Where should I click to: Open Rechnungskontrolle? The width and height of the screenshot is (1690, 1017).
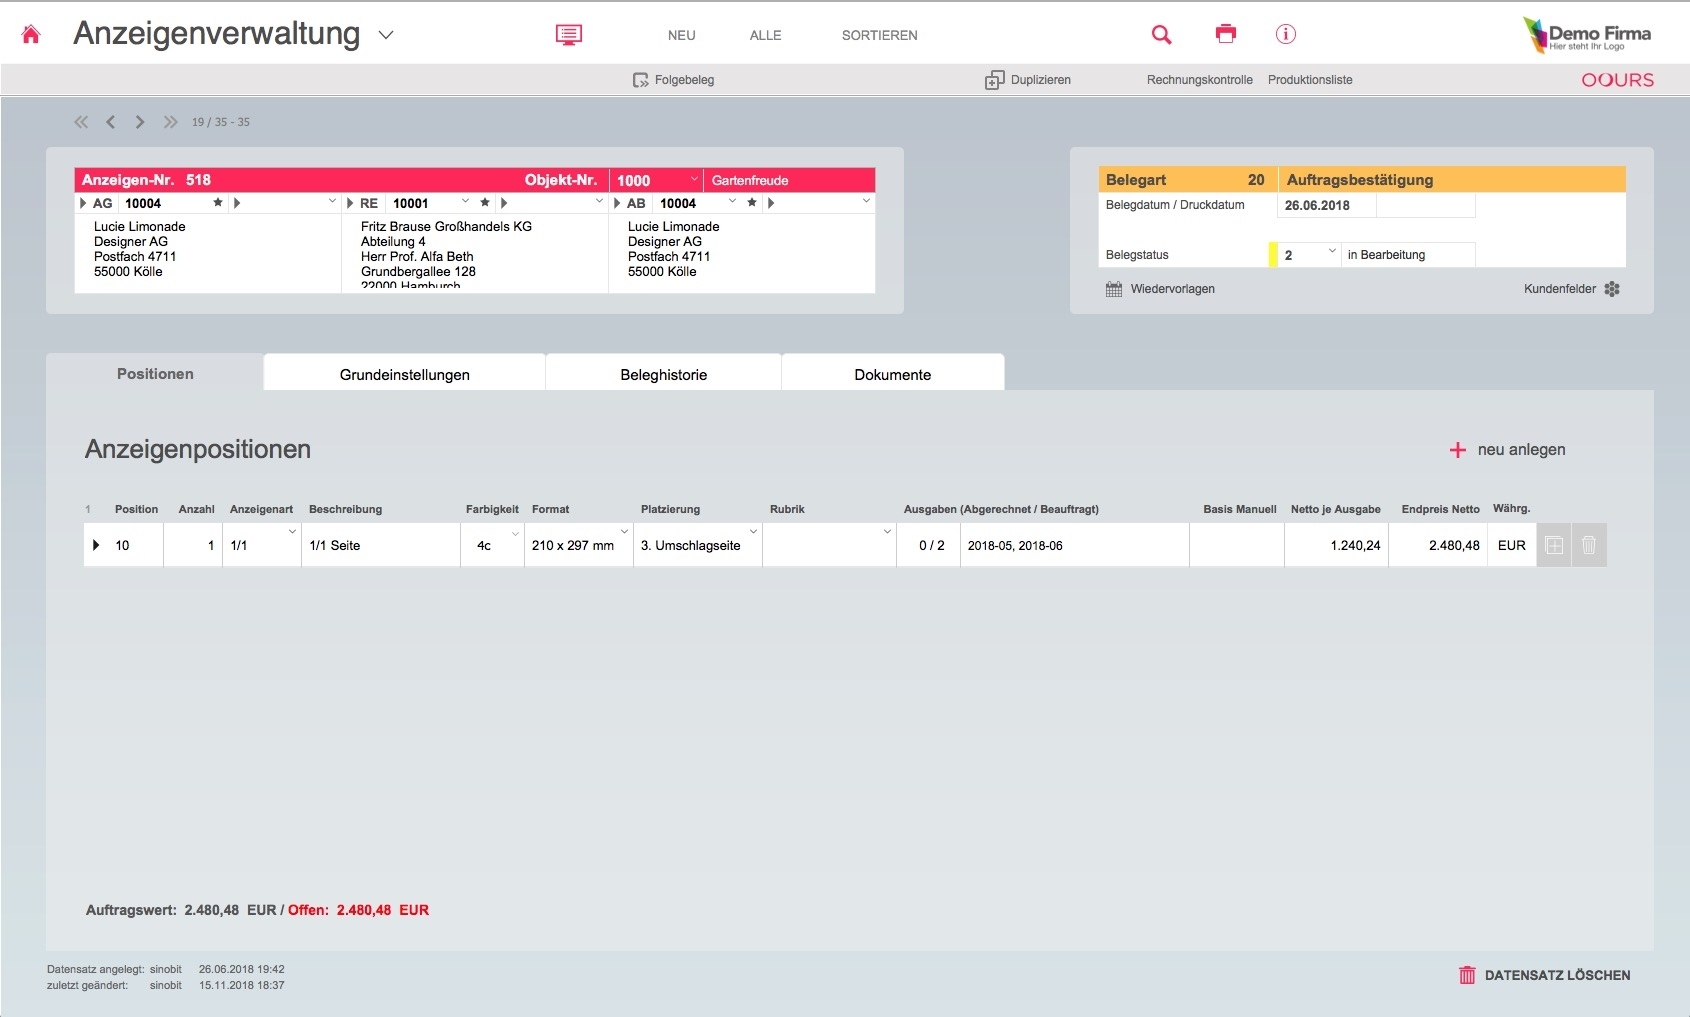pyautogui.click(x=1200, y=80)
